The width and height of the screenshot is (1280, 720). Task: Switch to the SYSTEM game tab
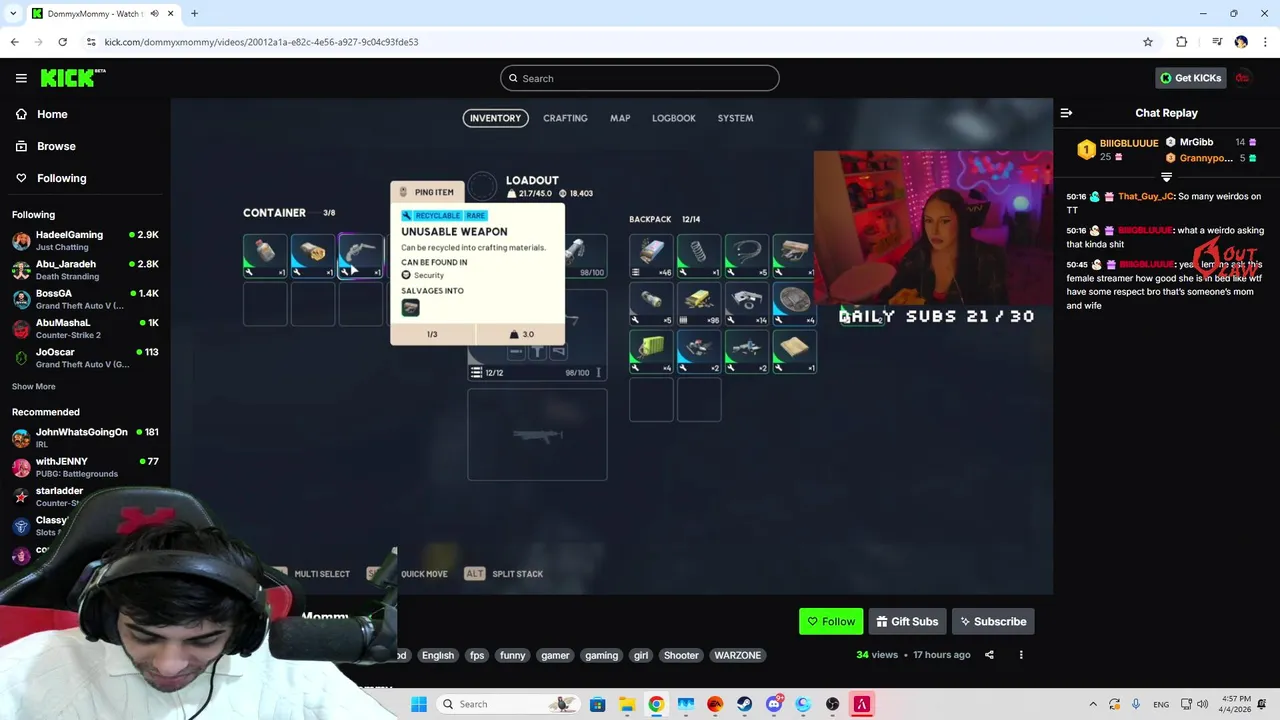coord(735,118)
